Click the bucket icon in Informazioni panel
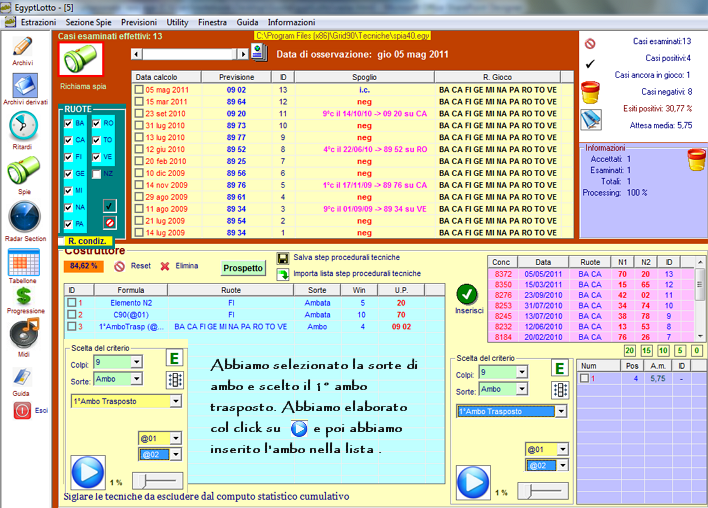708x508 pixels. tap(696, 160)
